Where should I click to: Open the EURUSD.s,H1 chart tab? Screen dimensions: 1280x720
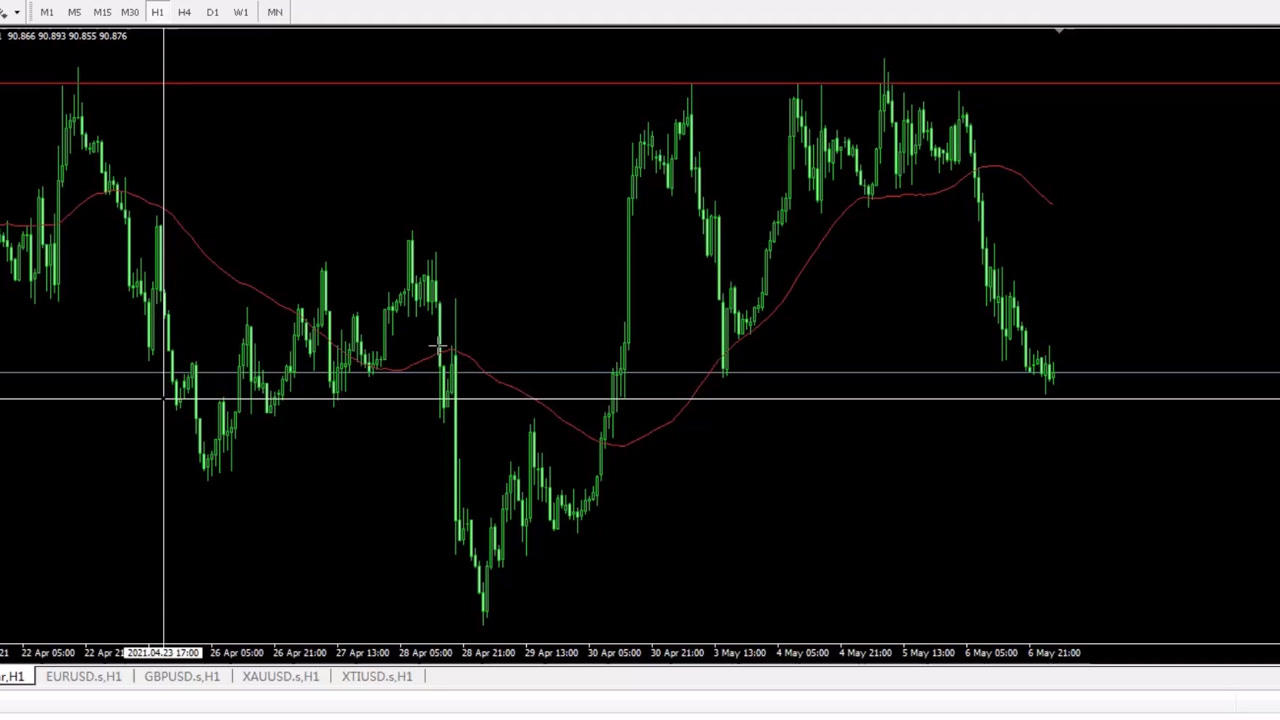84,677
